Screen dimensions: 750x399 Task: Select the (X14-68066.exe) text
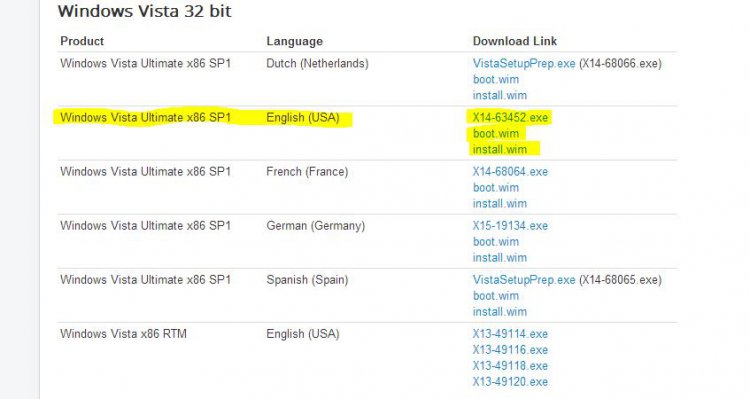click(x=620, y=64)
